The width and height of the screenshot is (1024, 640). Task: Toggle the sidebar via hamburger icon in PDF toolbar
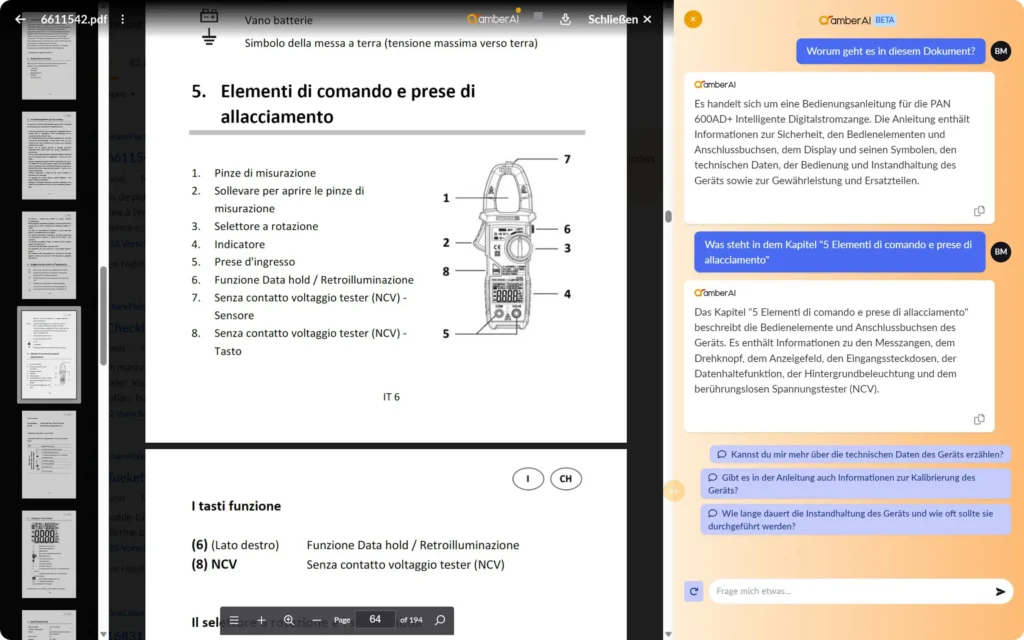[x=234, y=620]
